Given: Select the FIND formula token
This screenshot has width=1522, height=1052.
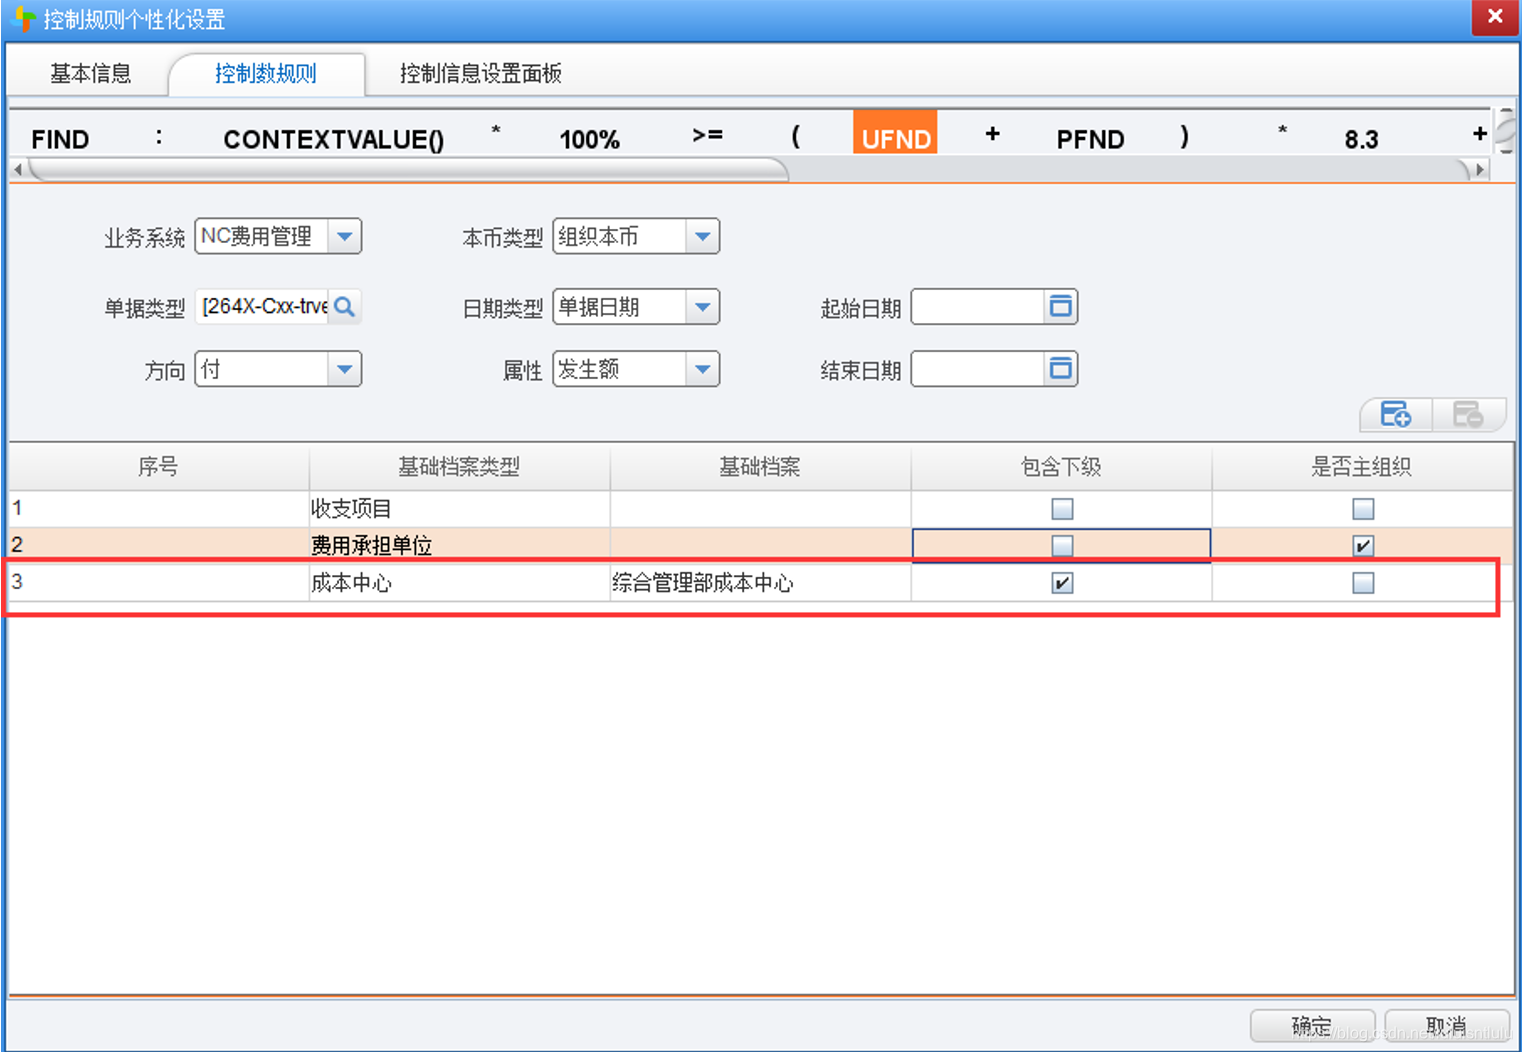Looking at the screenshot, I should click(x=60, y=139).
